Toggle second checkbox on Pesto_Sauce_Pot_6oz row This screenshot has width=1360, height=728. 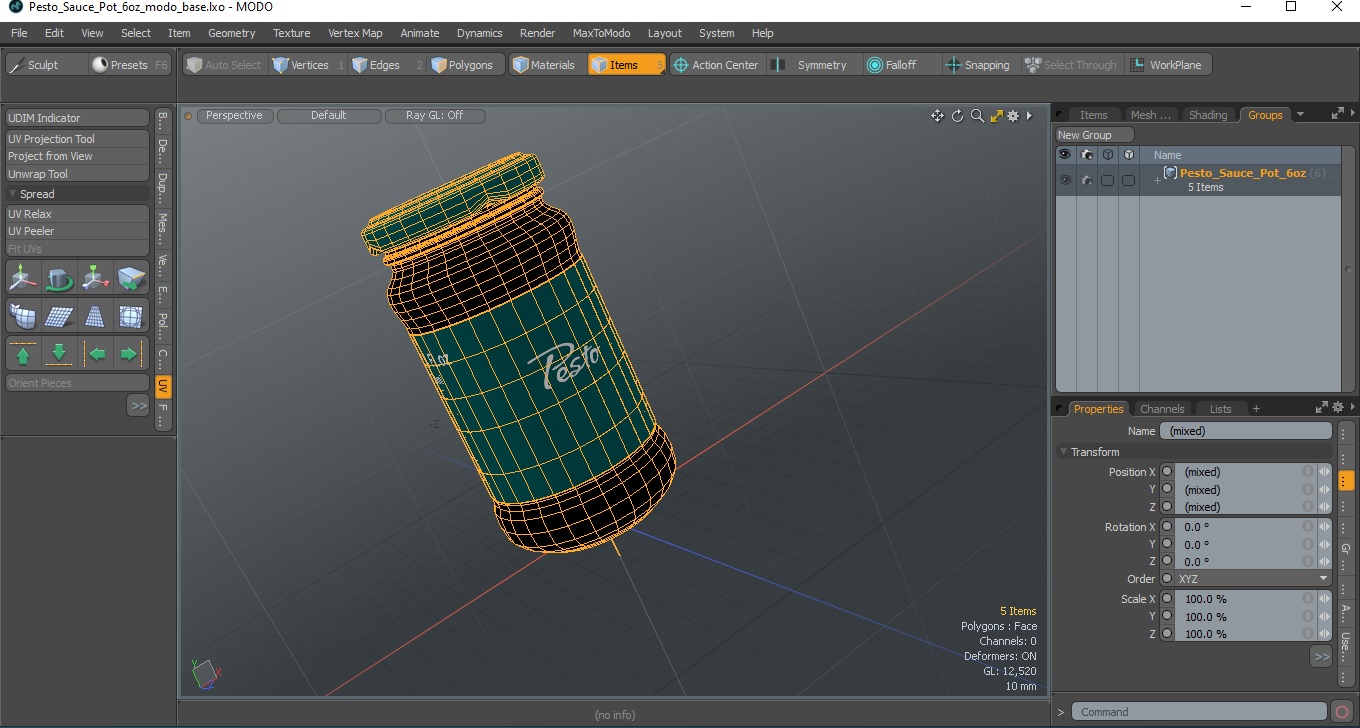[x=1128, y=180]
